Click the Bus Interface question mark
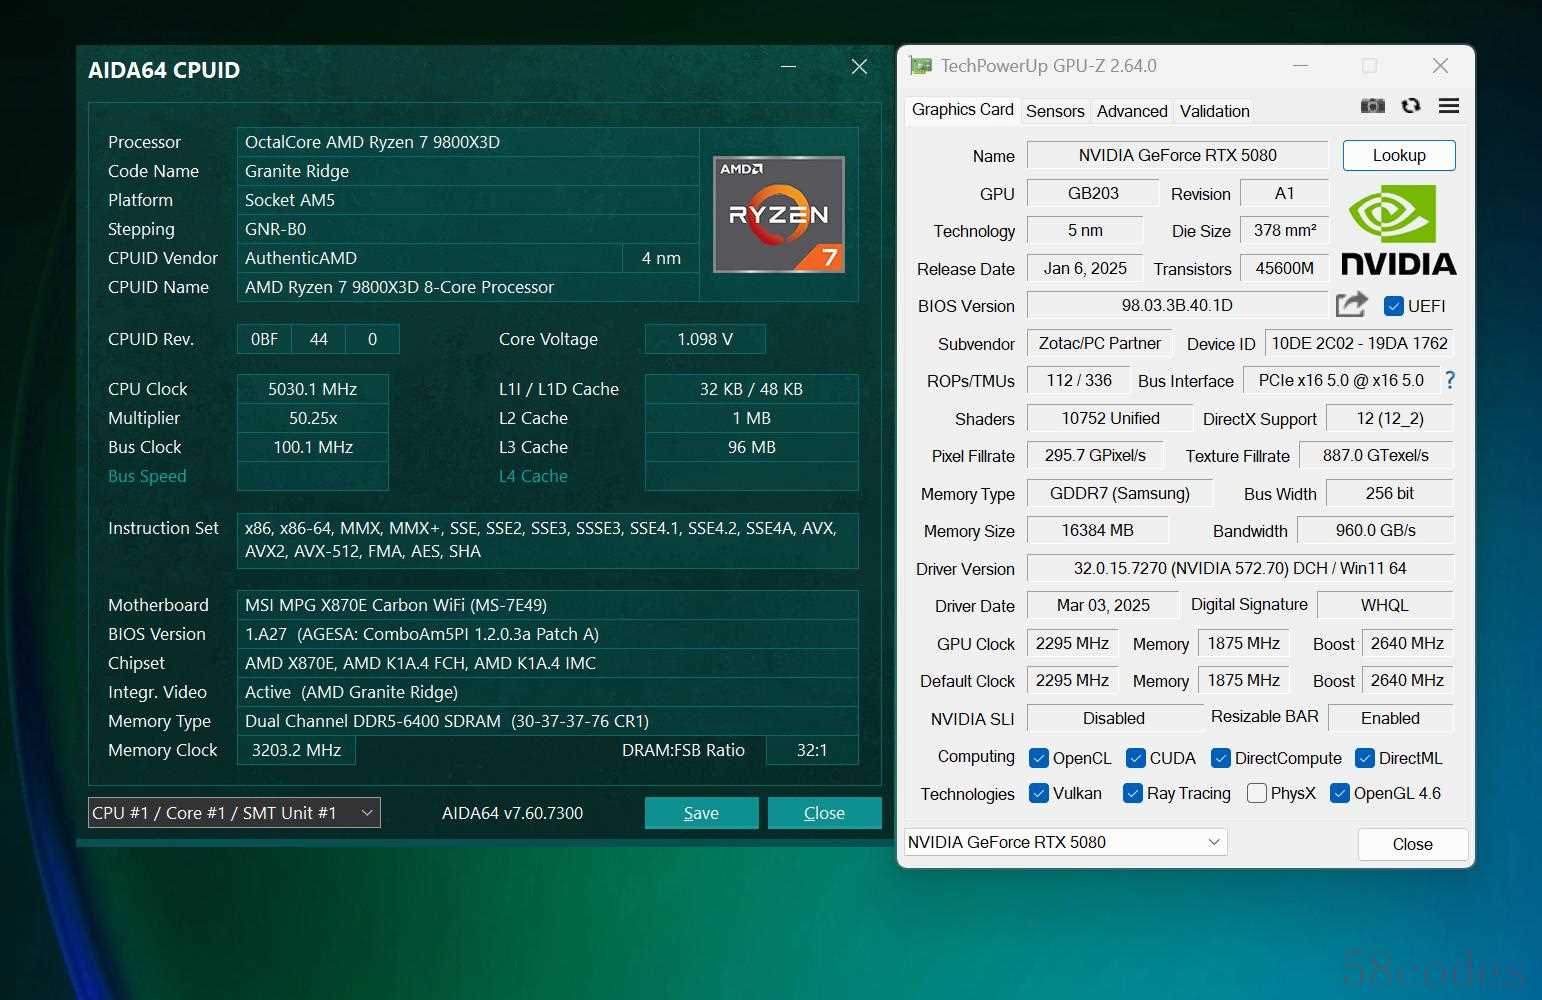 pos(1449,380)
